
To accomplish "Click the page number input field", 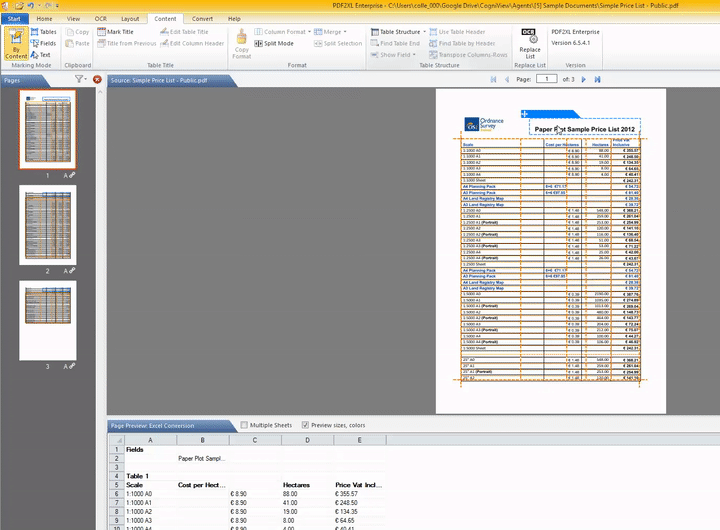I will point(547,78).
